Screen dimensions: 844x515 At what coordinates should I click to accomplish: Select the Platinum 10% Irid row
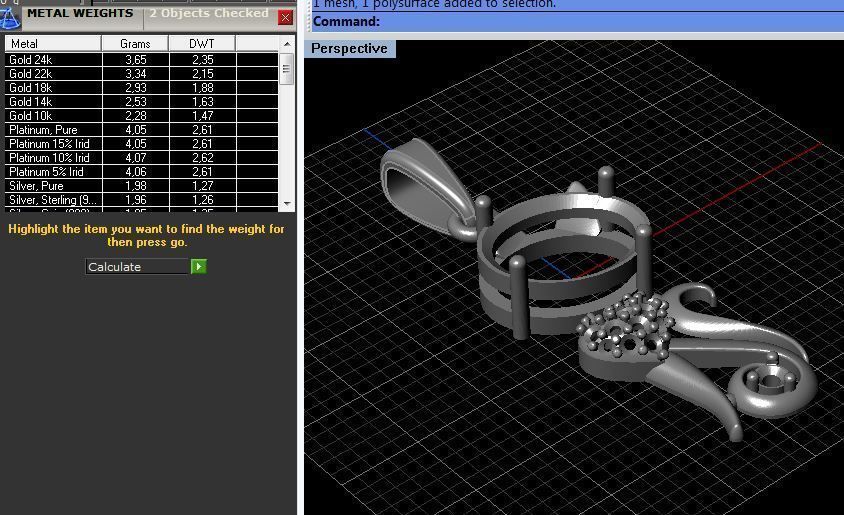coord(142,158)
